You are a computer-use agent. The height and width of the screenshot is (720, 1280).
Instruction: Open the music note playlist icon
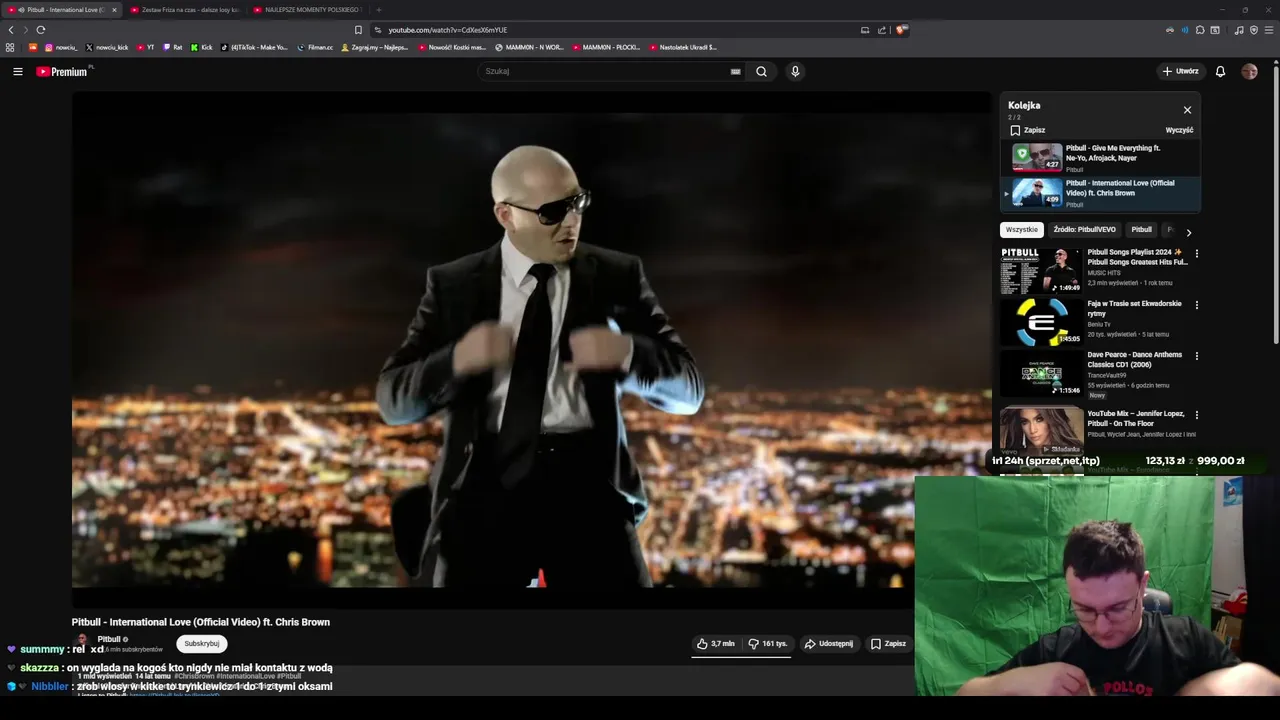click(1239, 30)
